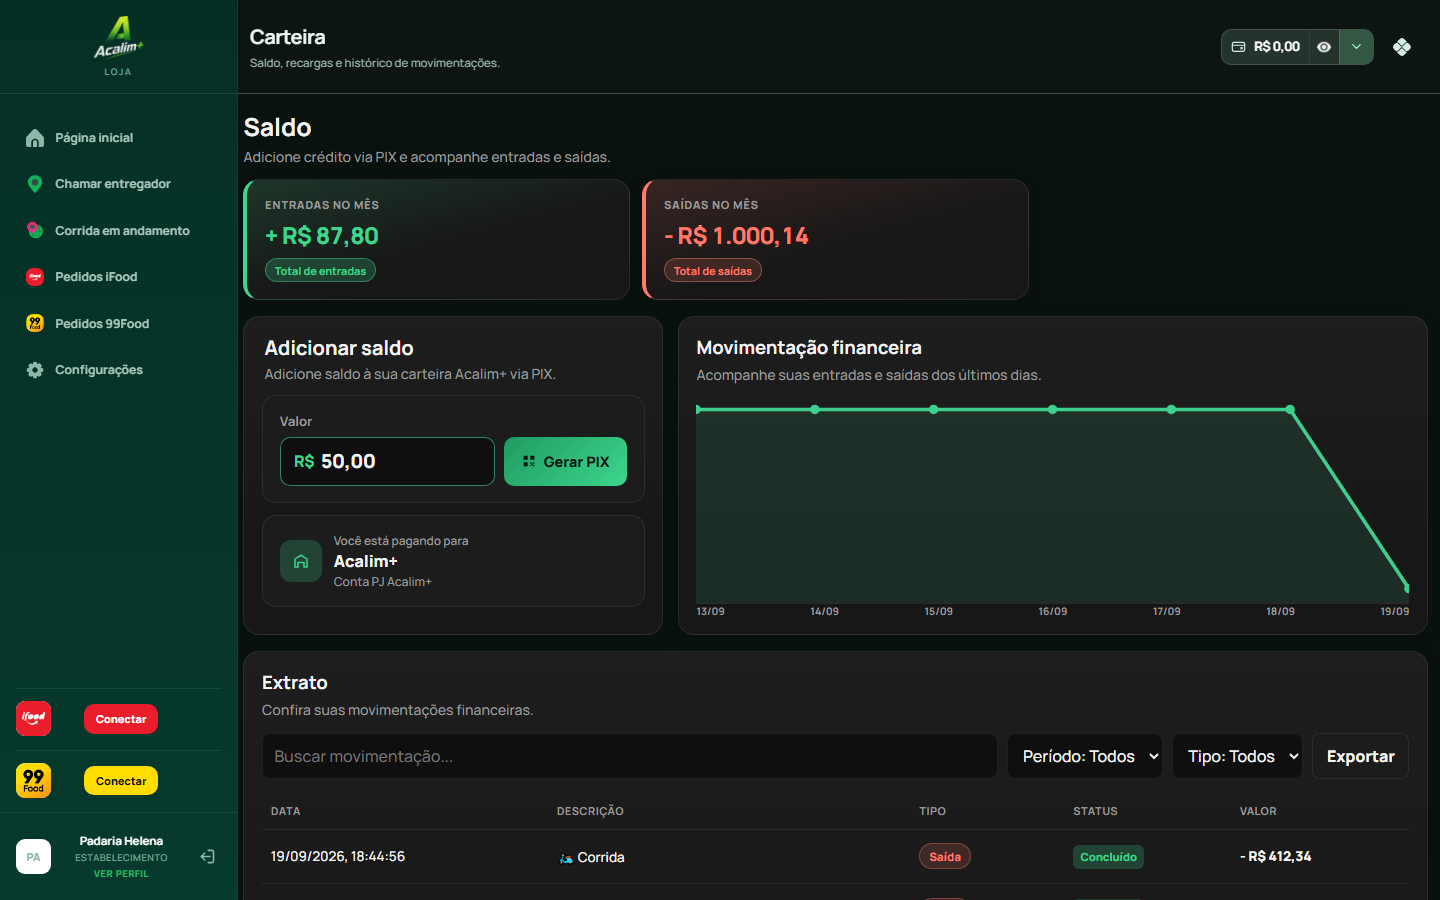The height and width of the screenshot is (900, 1440).
Task: Click the PA profile avatar
Action: coord(34,857)
